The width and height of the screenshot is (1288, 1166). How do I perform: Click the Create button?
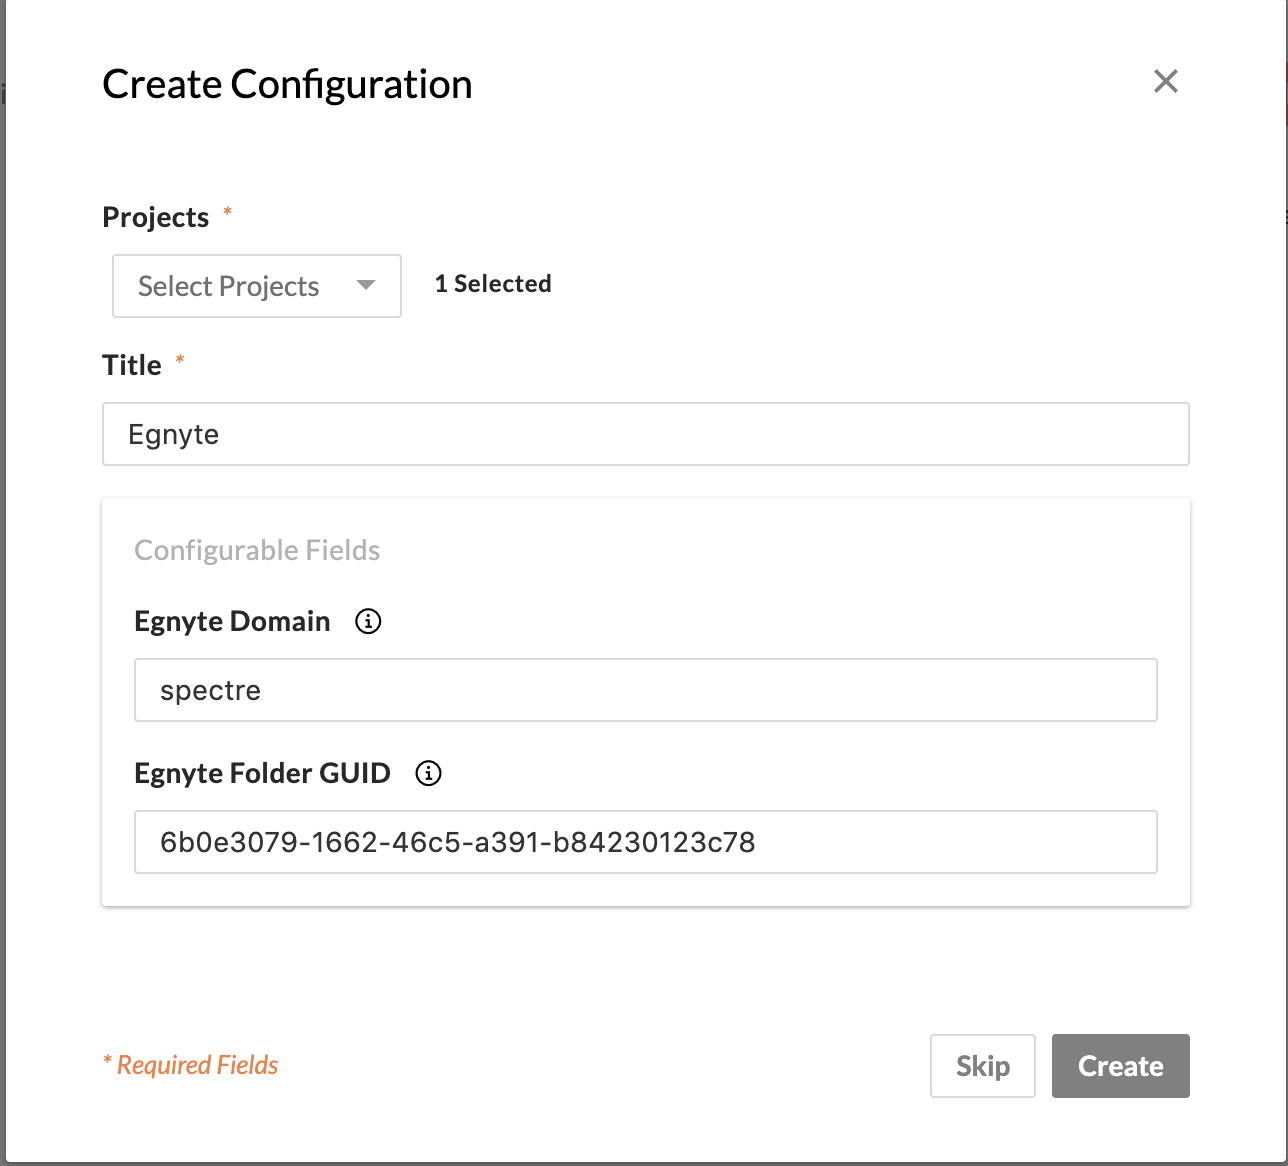1121,1066
